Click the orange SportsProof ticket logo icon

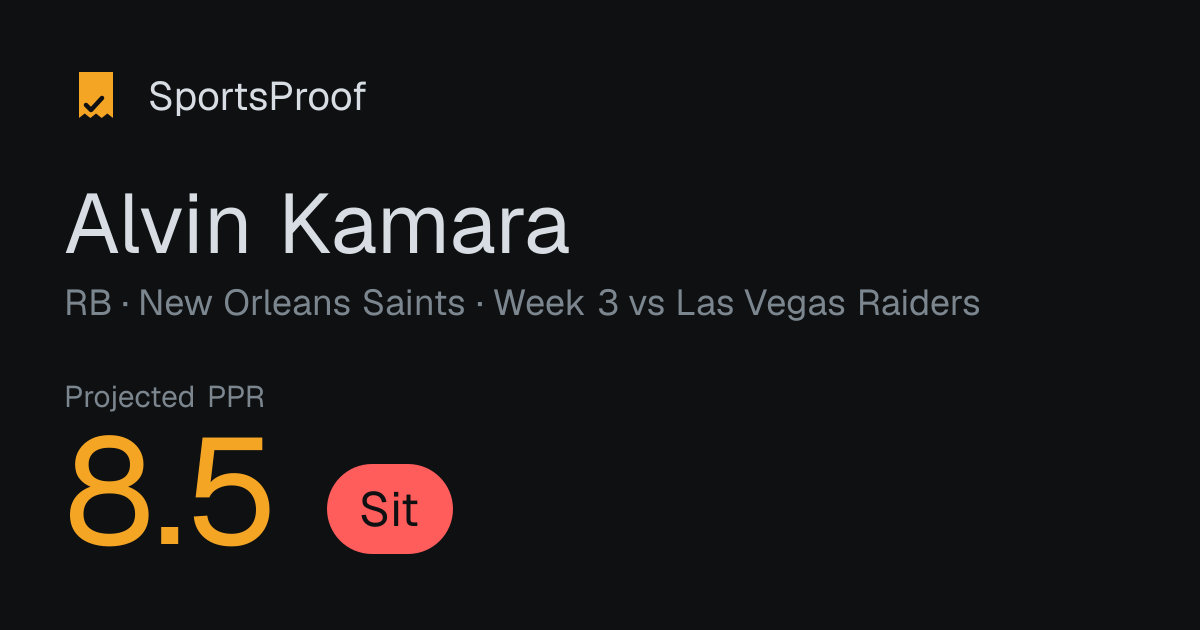tap(96, 96)
